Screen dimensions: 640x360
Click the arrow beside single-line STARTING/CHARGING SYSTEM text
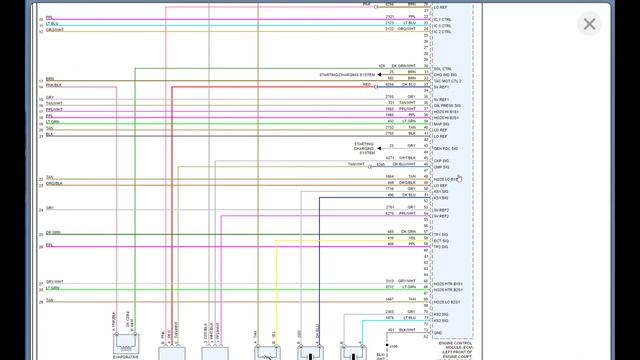[379, 75]
